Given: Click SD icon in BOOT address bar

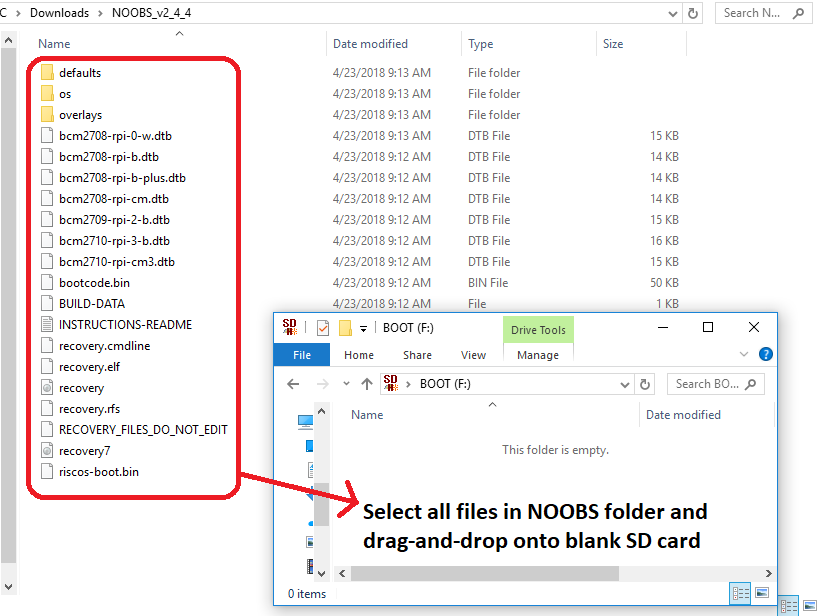Looking at the screenshot, I should [x=391, y=383].
